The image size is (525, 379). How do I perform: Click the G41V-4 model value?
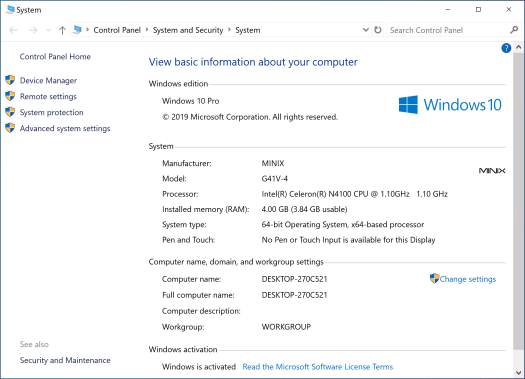tap(275, 179)
